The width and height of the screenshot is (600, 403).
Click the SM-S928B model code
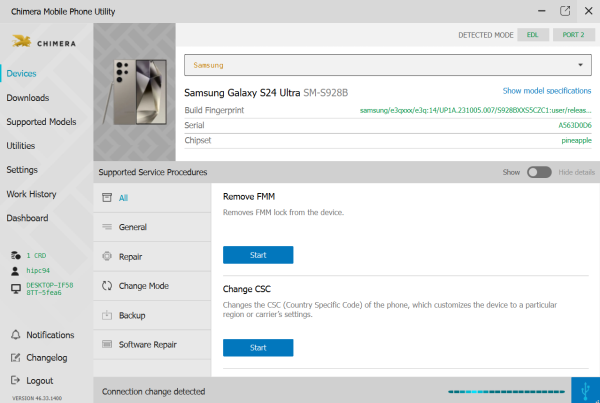[x=326, y=93]
